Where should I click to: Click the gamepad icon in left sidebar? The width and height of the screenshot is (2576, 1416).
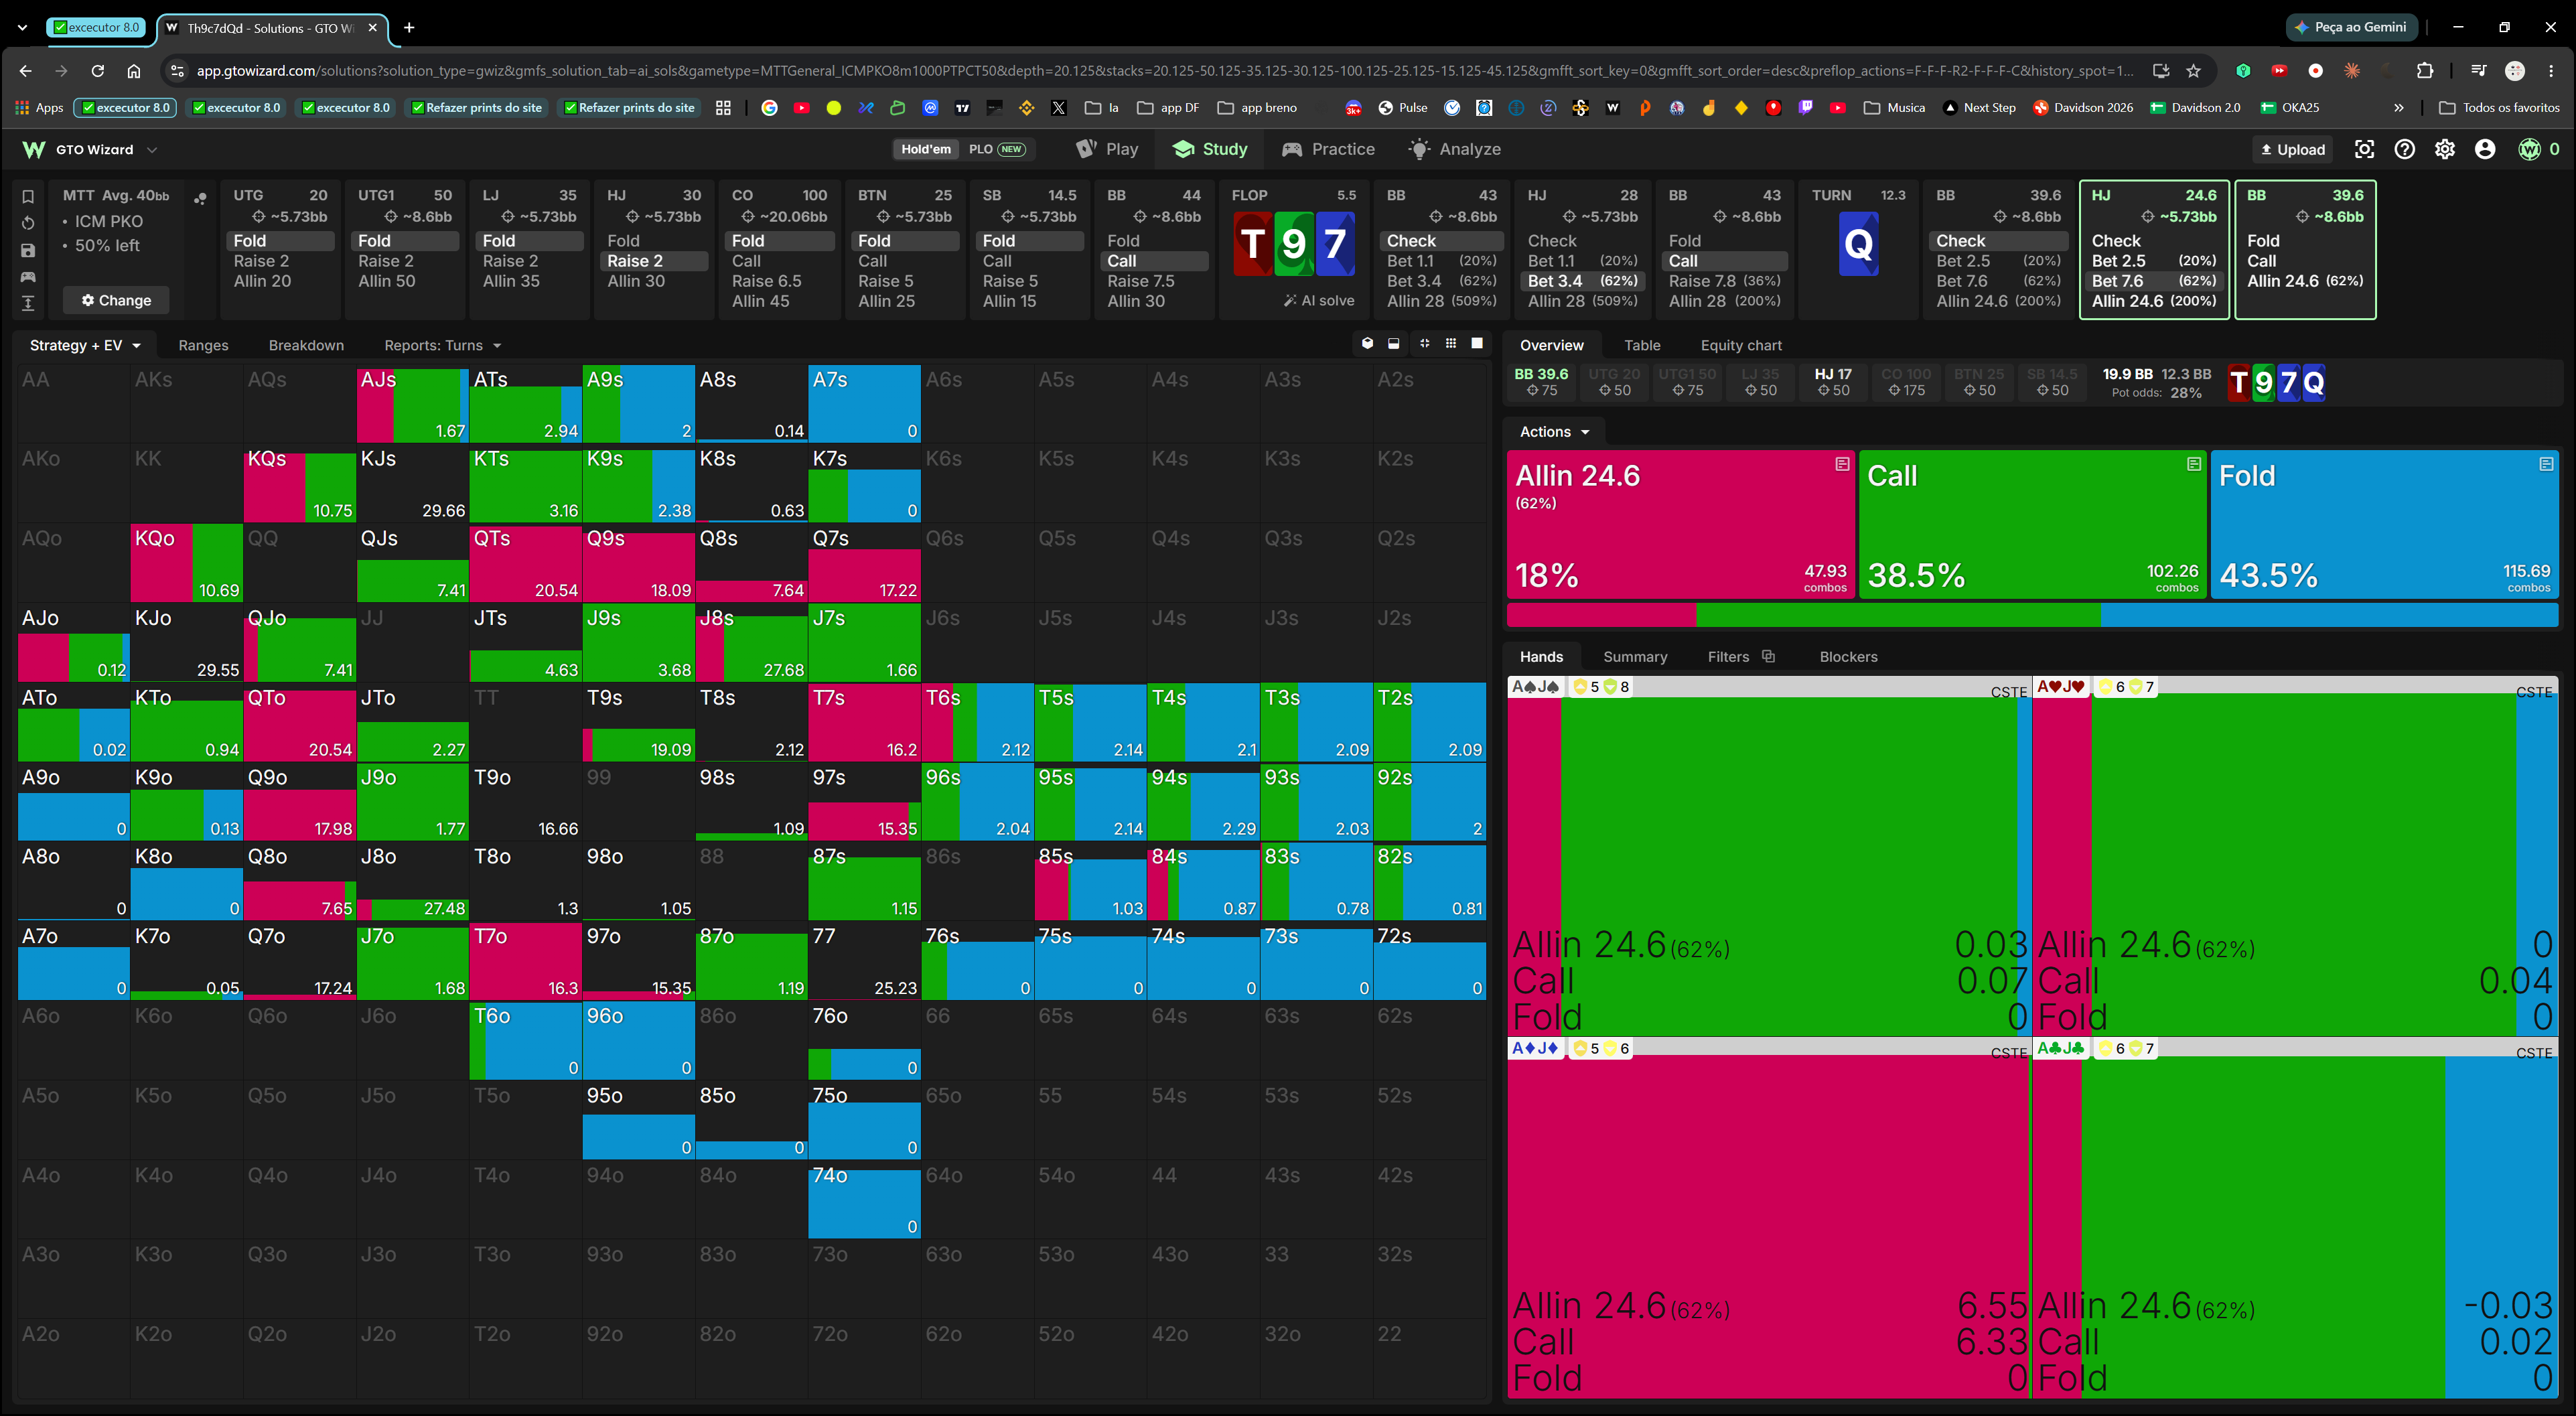point(28,276)
